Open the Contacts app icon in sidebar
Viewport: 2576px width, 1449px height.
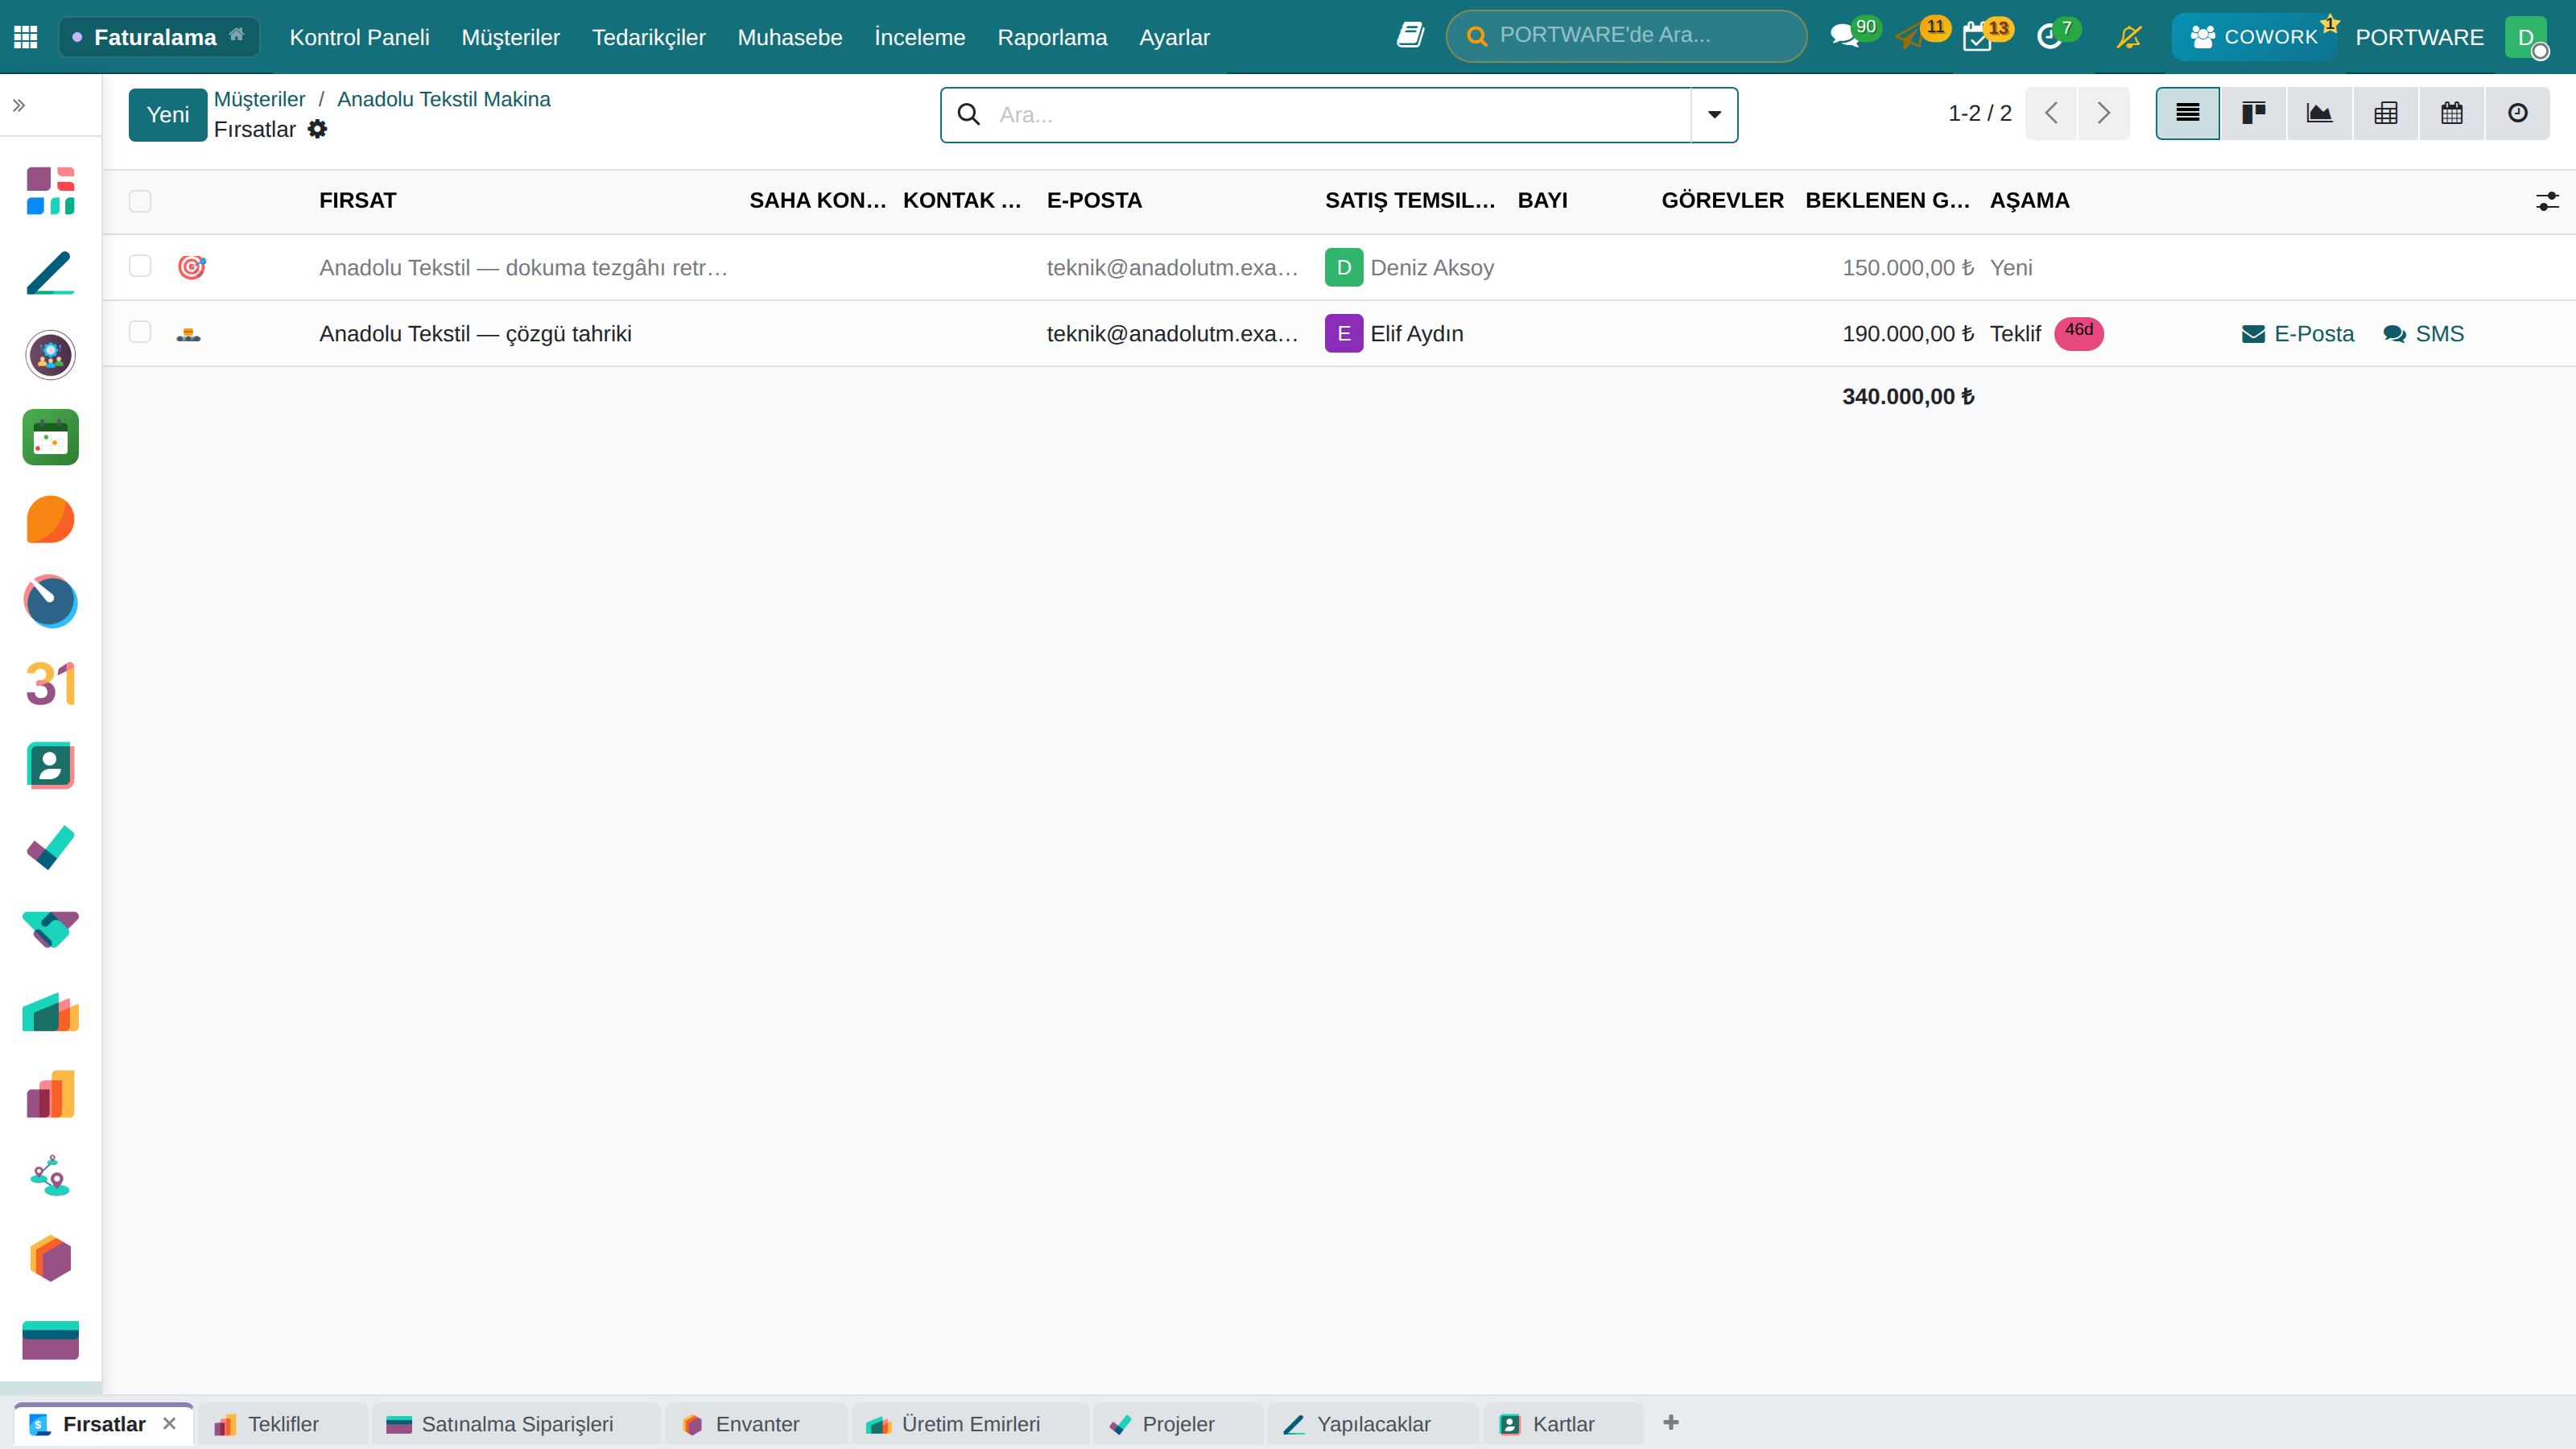pos(50,766)
